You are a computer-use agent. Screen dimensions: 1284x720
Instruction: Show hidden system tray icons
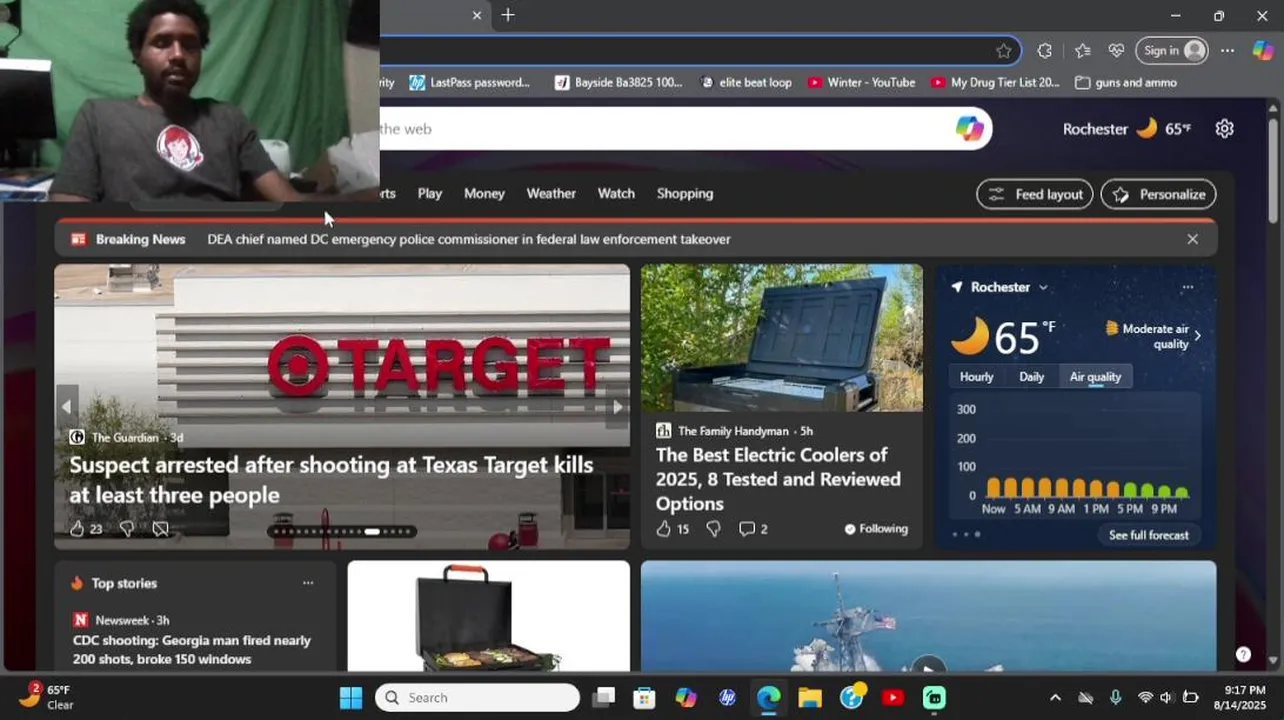tap(1055, 698)
